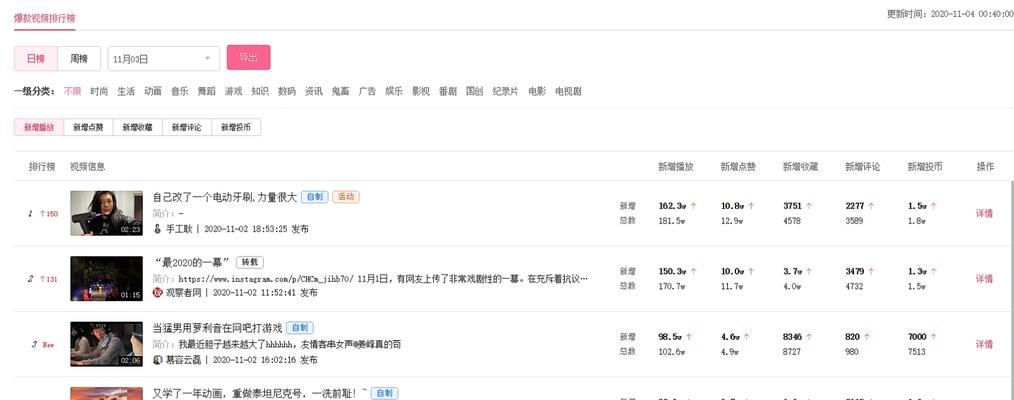Click the up arrow beside 98.5w
1014x400 pixels.
[689, 337]
